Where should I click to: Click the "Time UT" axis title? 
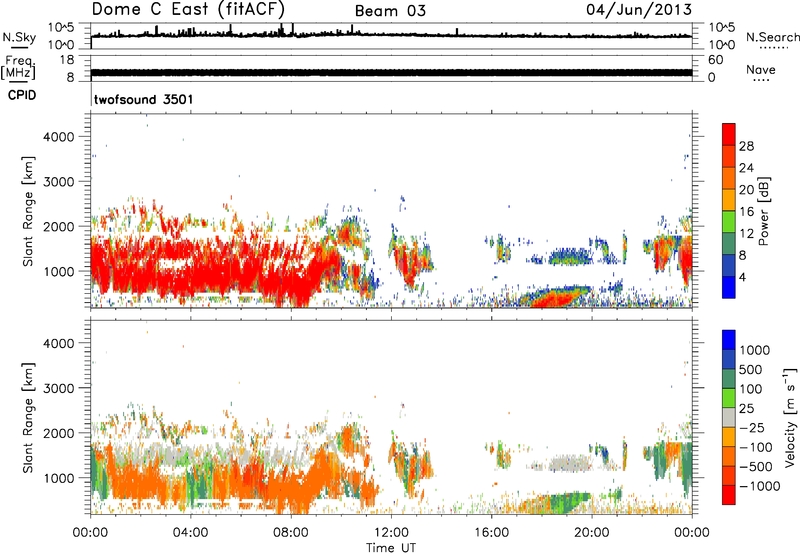[x=391, y=548]
